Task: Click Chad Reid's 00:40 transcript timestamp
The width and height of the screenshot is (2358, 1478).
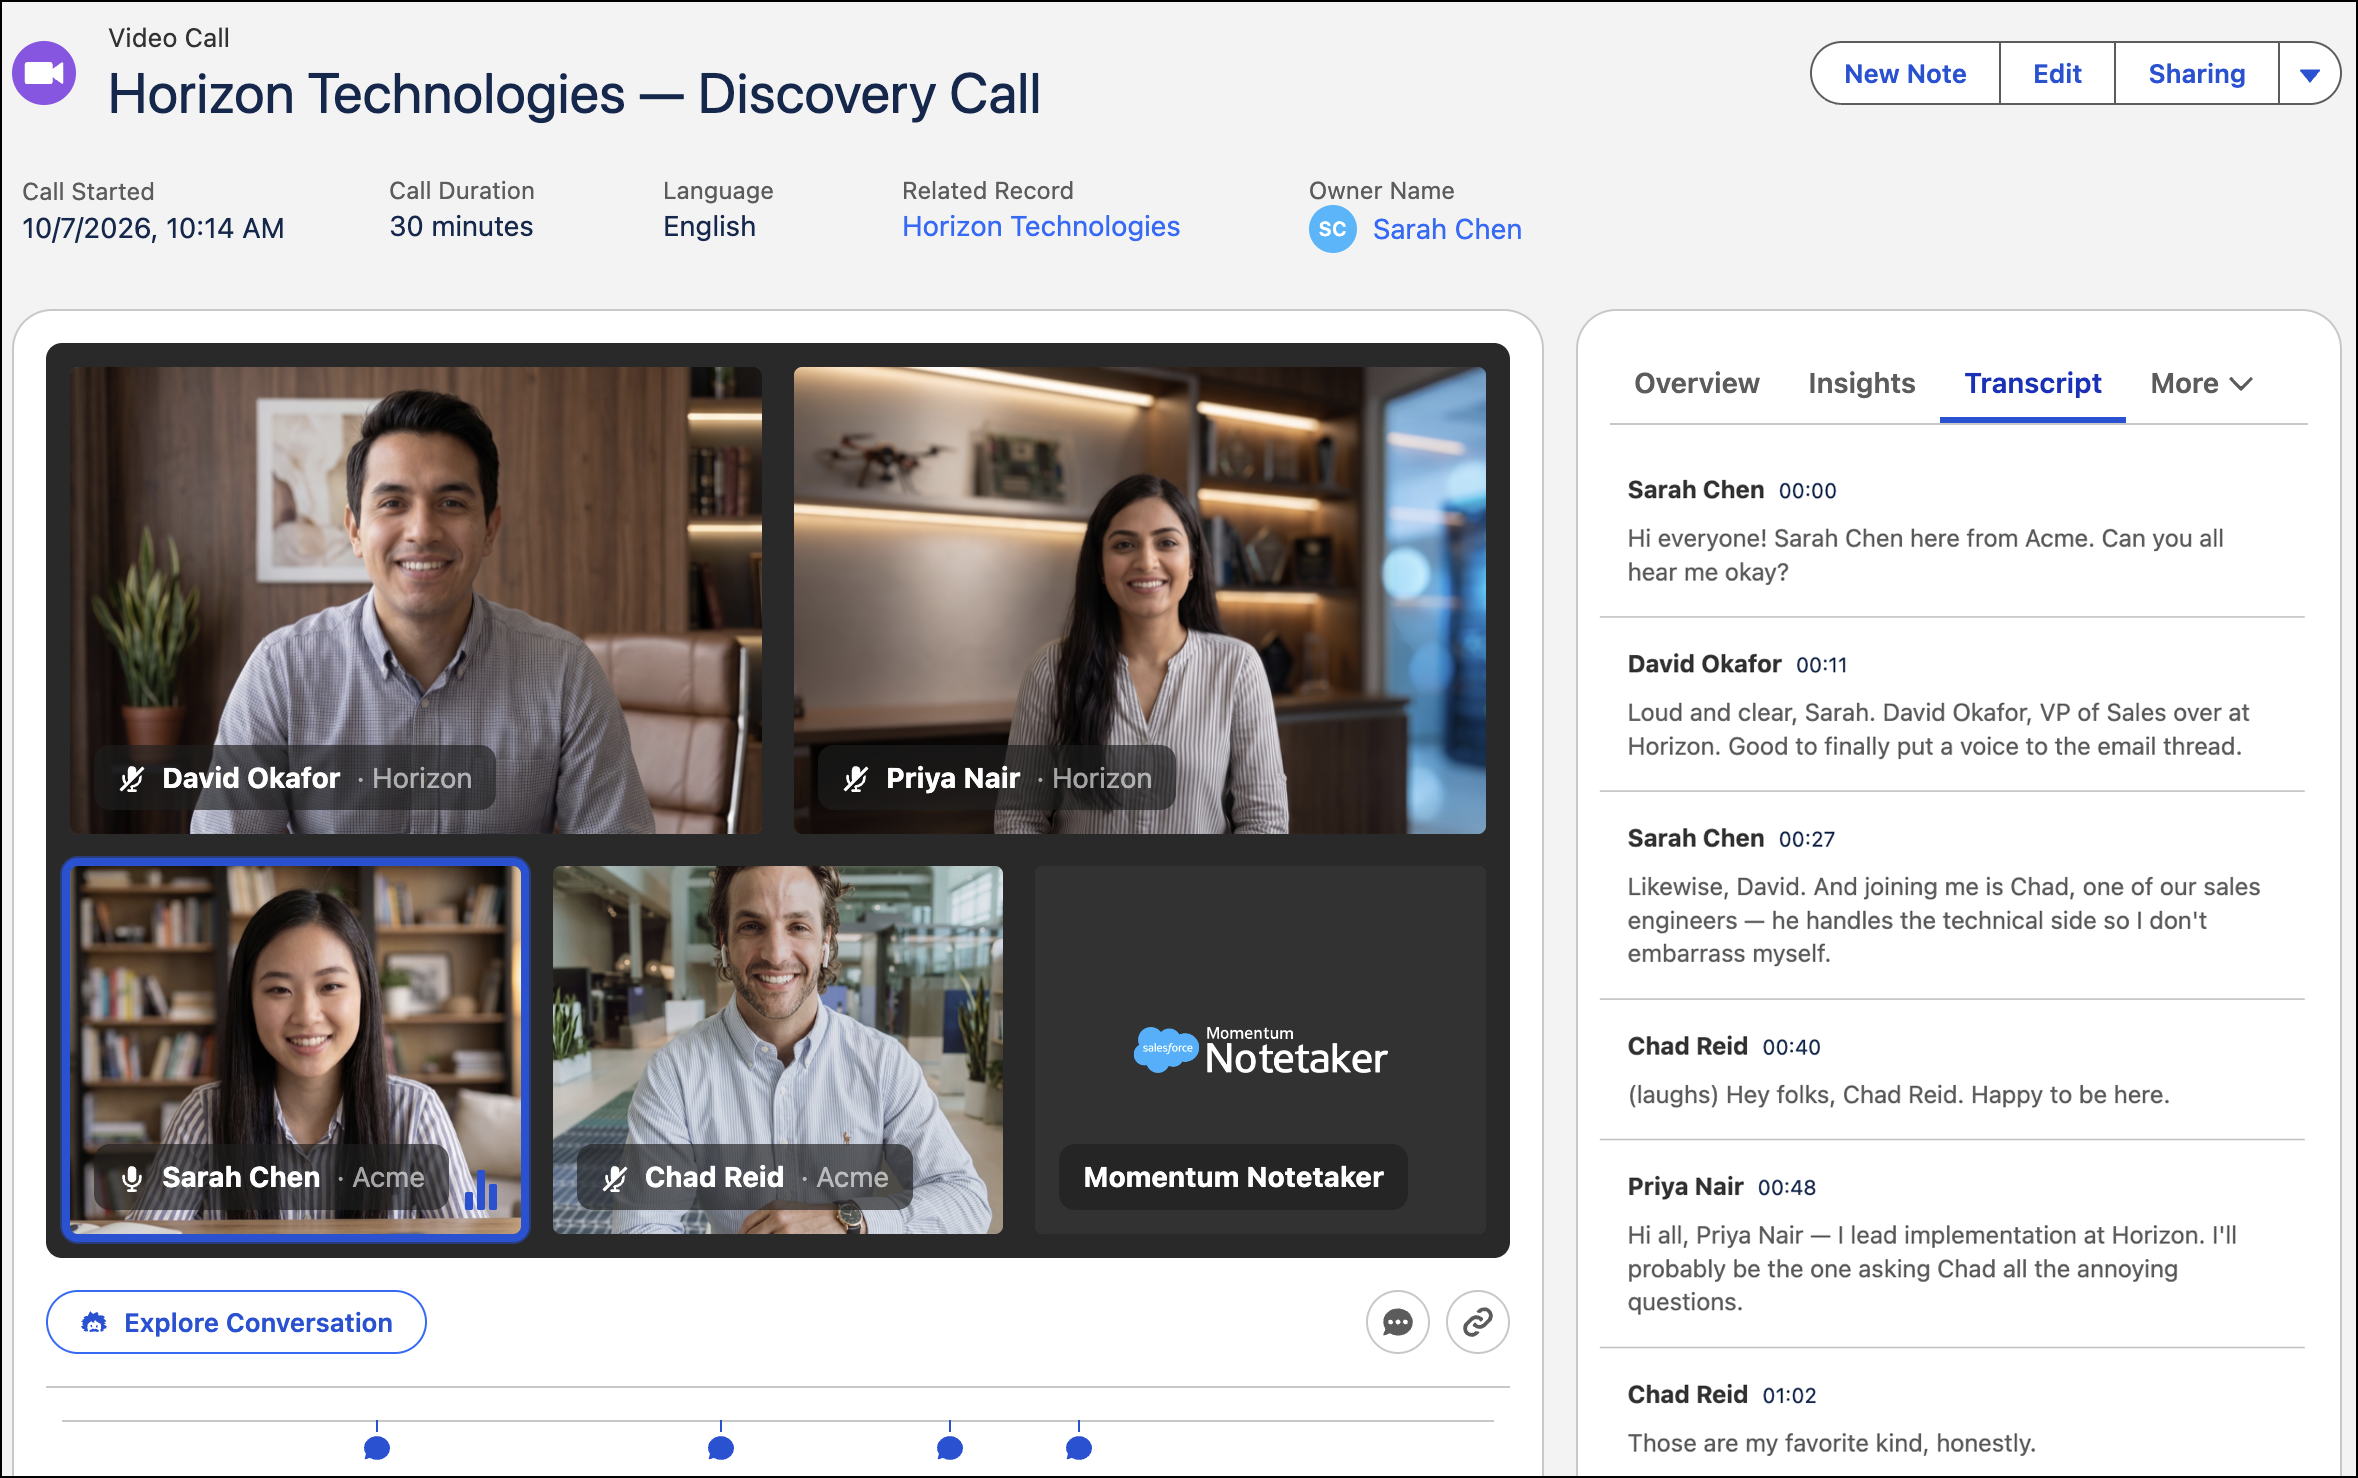Action: point(1791,1047)
